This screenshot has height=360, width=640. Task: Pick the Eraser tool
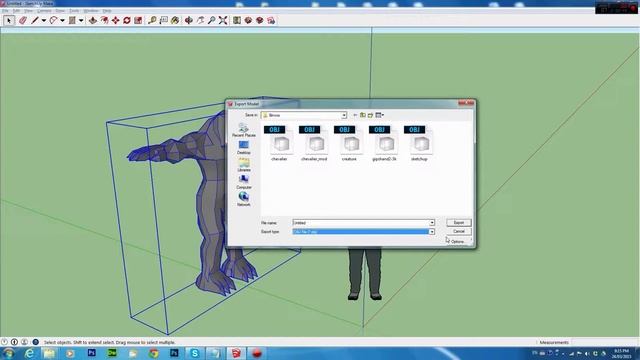23,20
